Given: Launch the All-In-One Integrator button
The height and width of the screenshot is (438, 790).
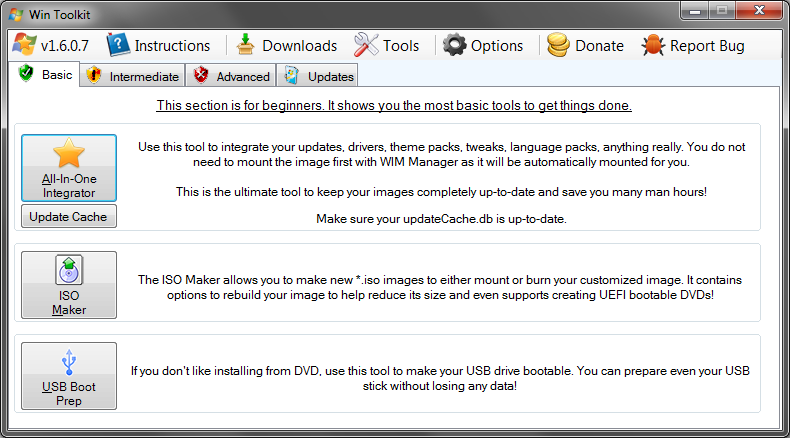Looking at the screenshot, I should click(x=69, y=168).
